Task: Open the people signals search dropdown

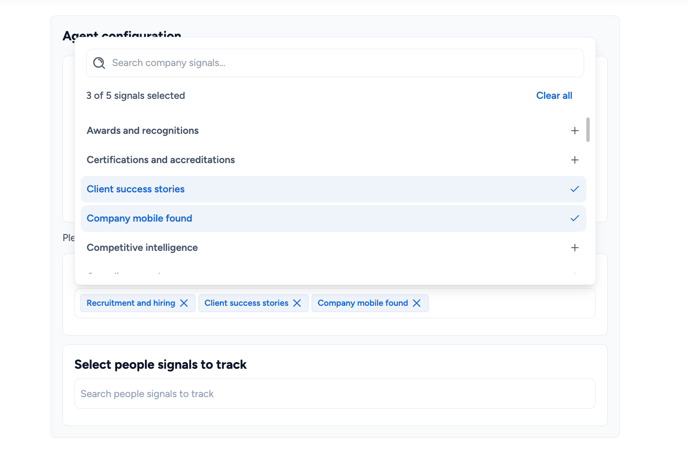Action: click(x=335, y=394)
